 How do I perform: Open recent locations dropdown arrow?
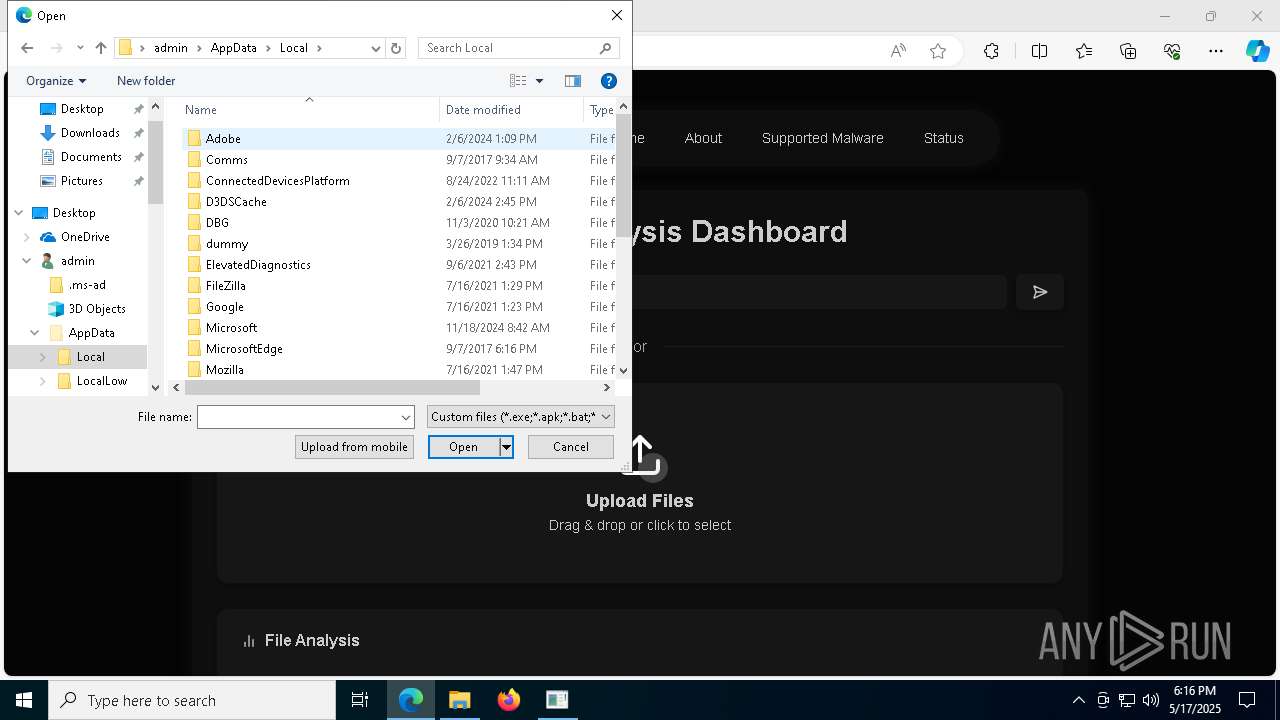80,48
